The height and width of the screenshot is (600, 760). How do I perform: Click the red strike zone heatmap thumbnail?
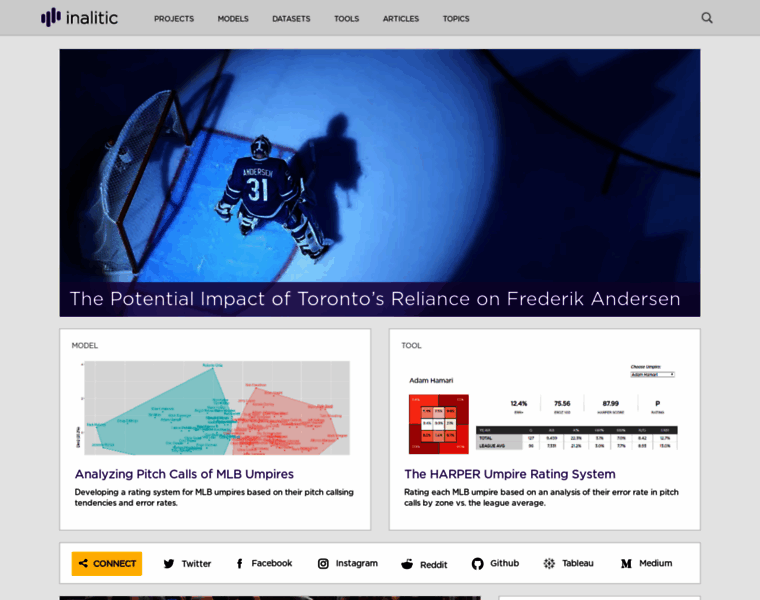[439, 424]
